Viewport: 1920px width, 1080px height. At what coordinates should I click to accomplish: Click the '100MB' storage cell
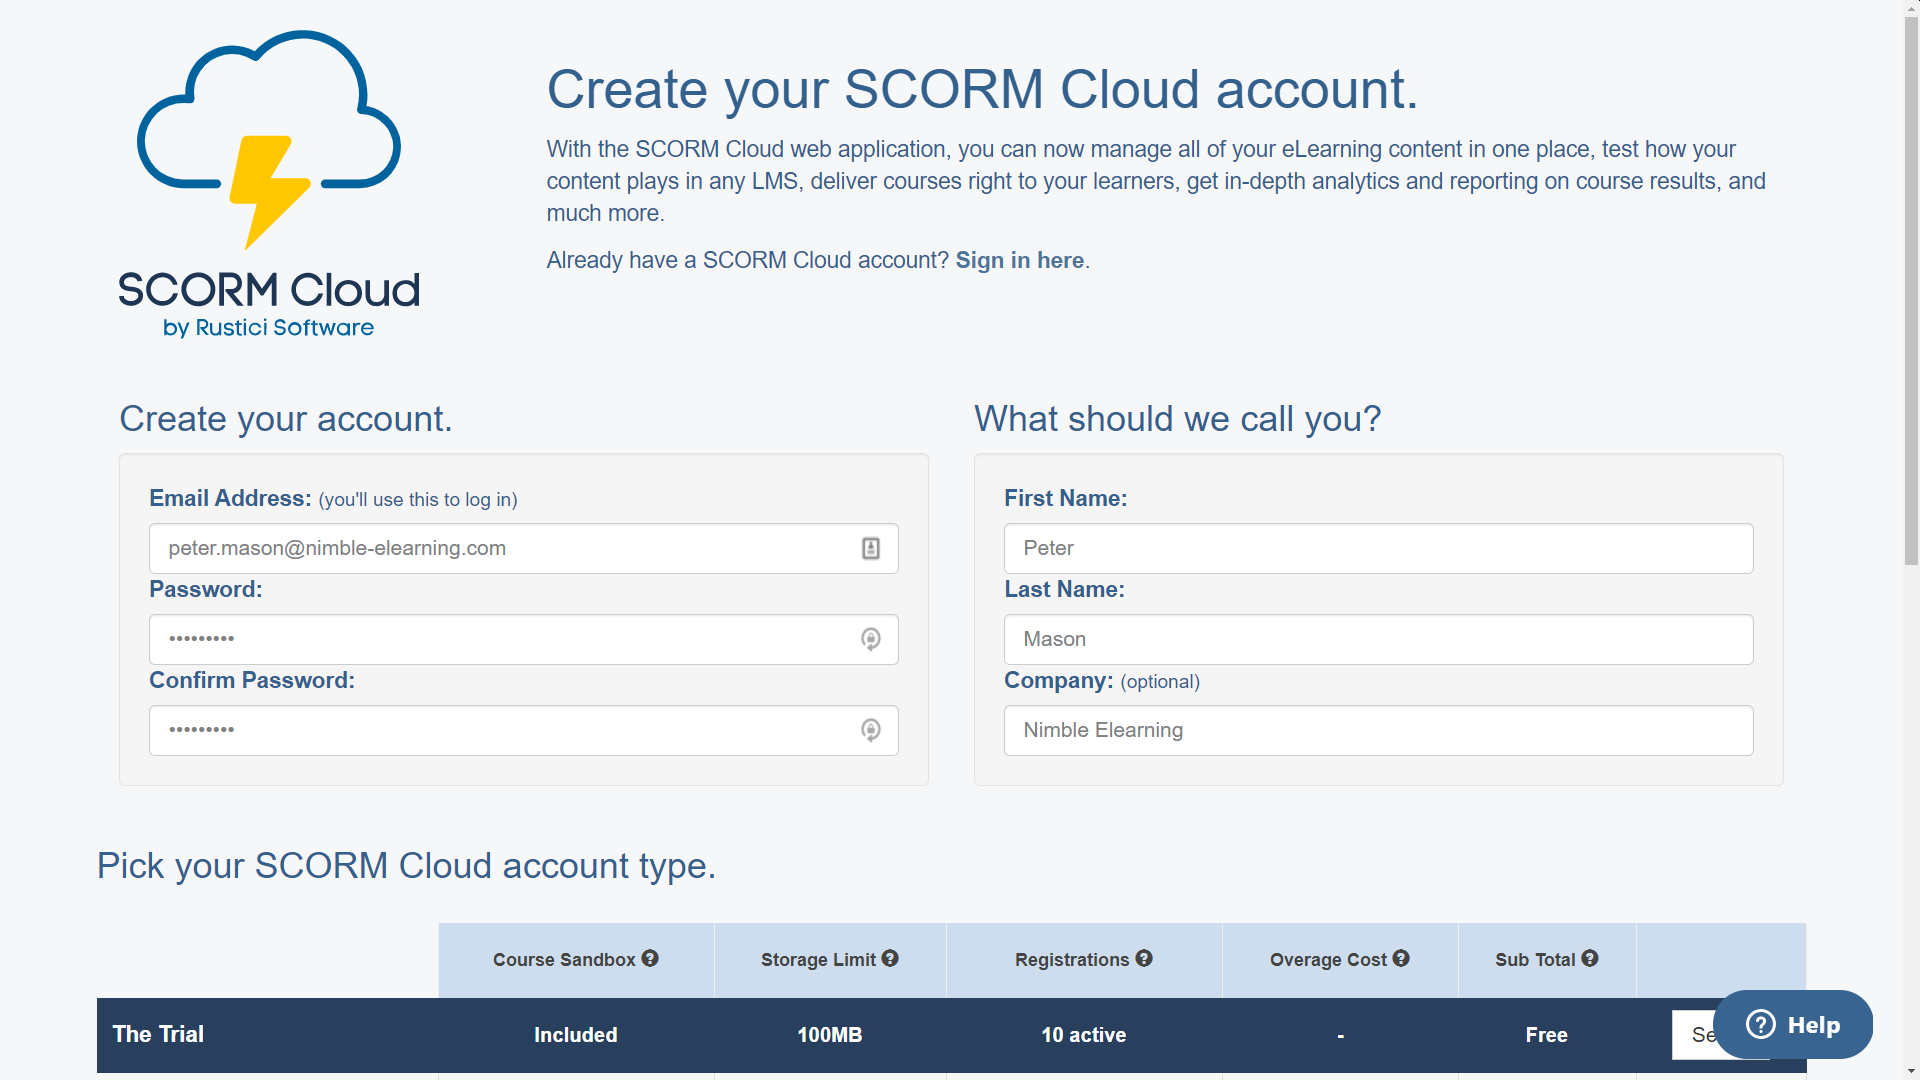[830, 1035]
